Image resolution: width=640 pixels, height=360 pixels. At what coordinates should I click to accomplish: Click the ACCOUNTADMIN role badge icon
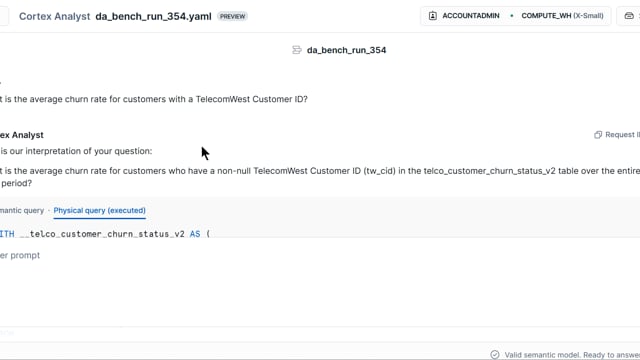(433, 16)
